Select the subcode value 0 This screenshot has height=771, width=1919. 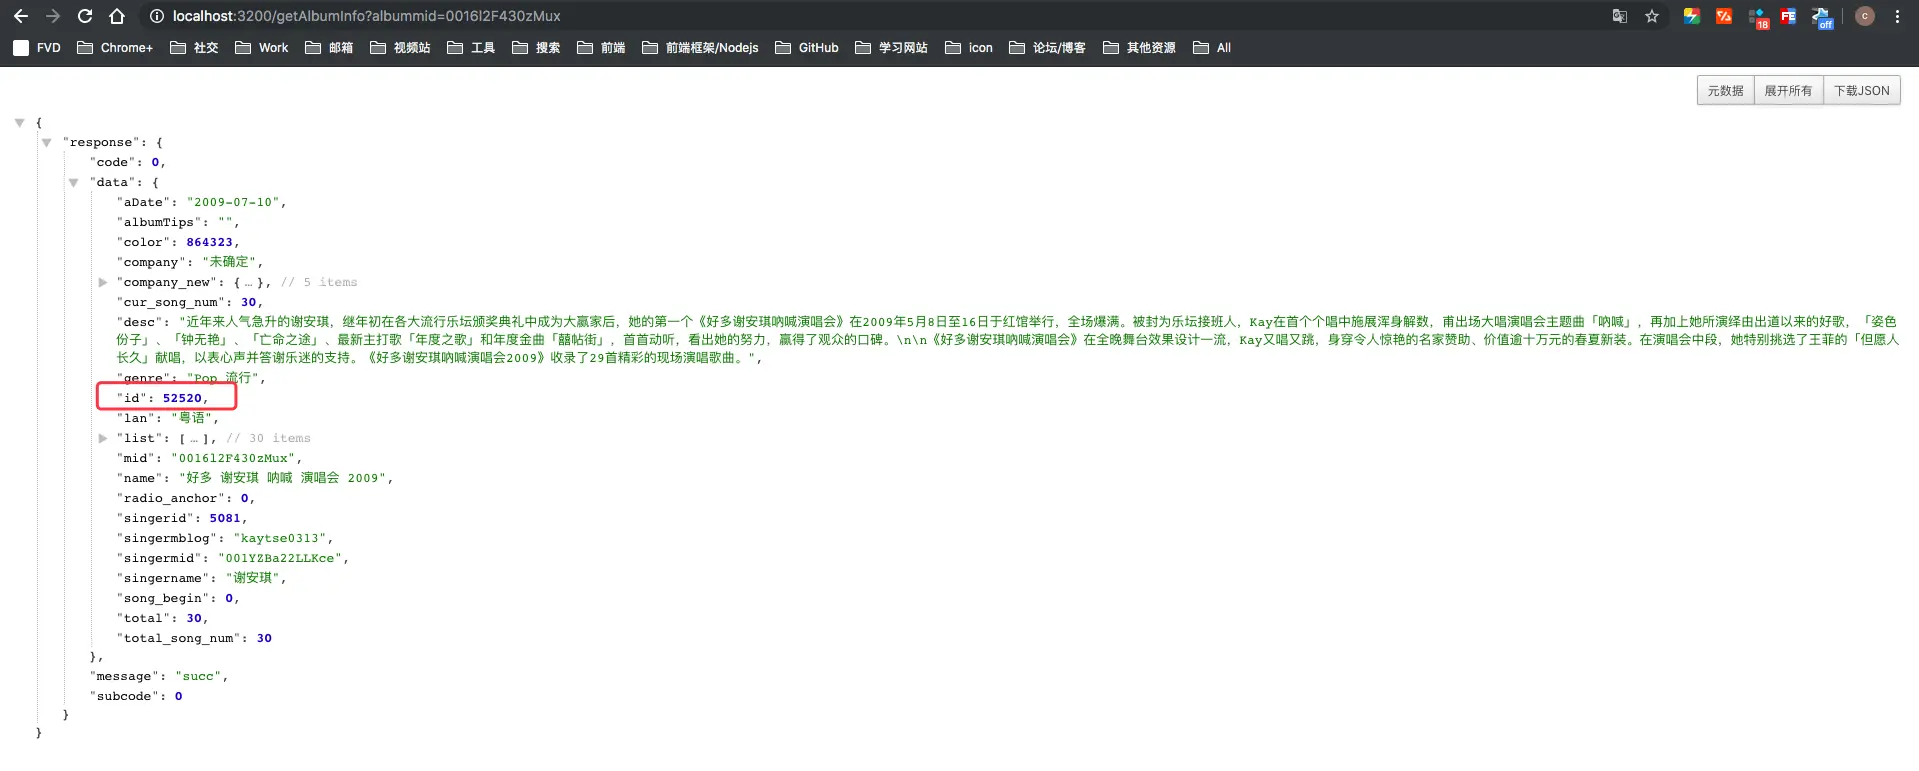(179, 697)
